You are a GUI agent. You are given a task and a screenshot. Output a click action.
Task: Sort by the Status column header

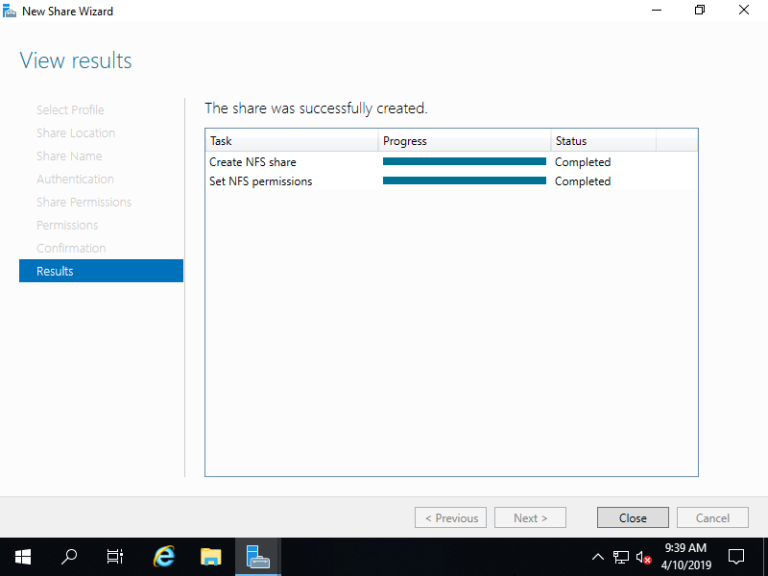(603, 141)
